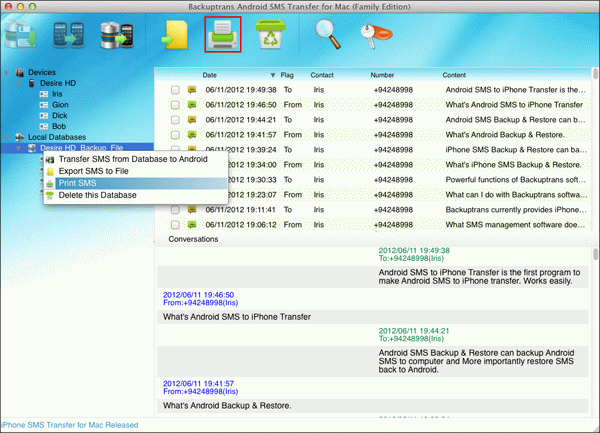
Task: Click the row 'Powerful functions of Backuptrans soft…'
Action: coord(373,180)
